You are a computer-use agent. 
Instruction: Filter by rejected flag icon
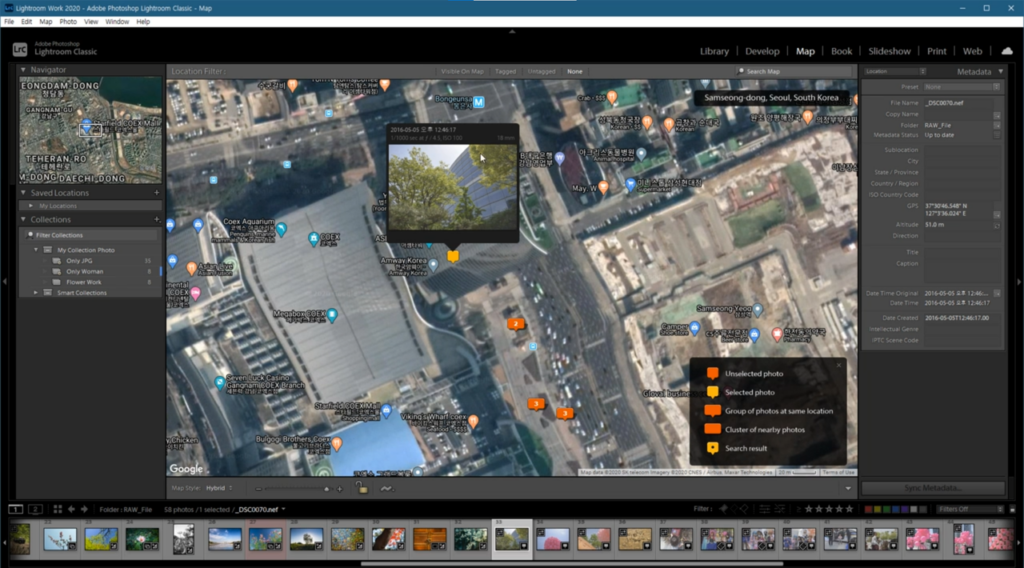[744, 509]
